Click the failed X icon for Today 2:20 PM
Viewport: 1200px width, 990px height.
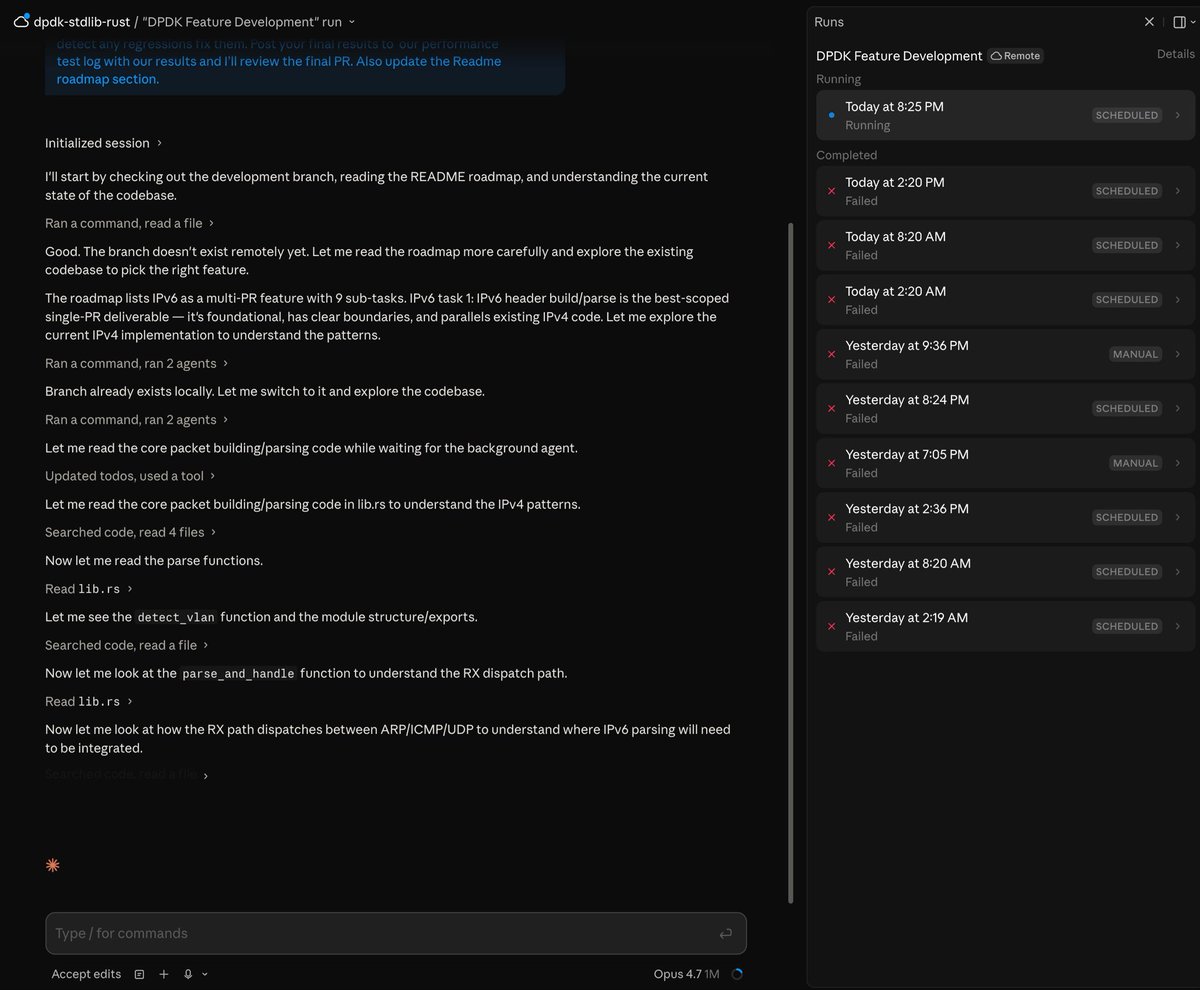831,191
